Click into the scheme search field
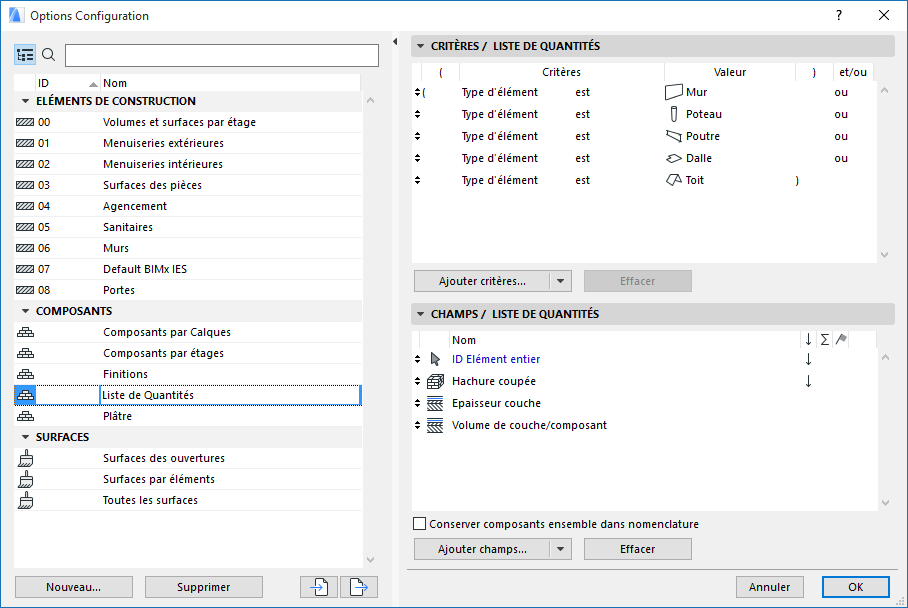Viewport: 908px width, 608px height. [x=222, y=55]
